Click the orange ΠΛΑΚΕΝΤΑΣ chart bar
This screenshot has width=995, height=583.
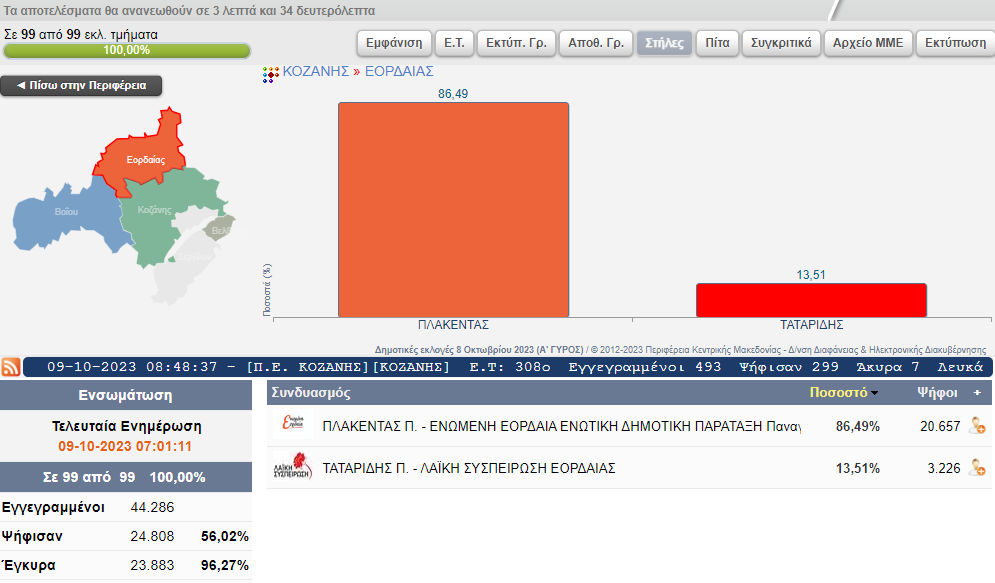(x=453, y=210)
